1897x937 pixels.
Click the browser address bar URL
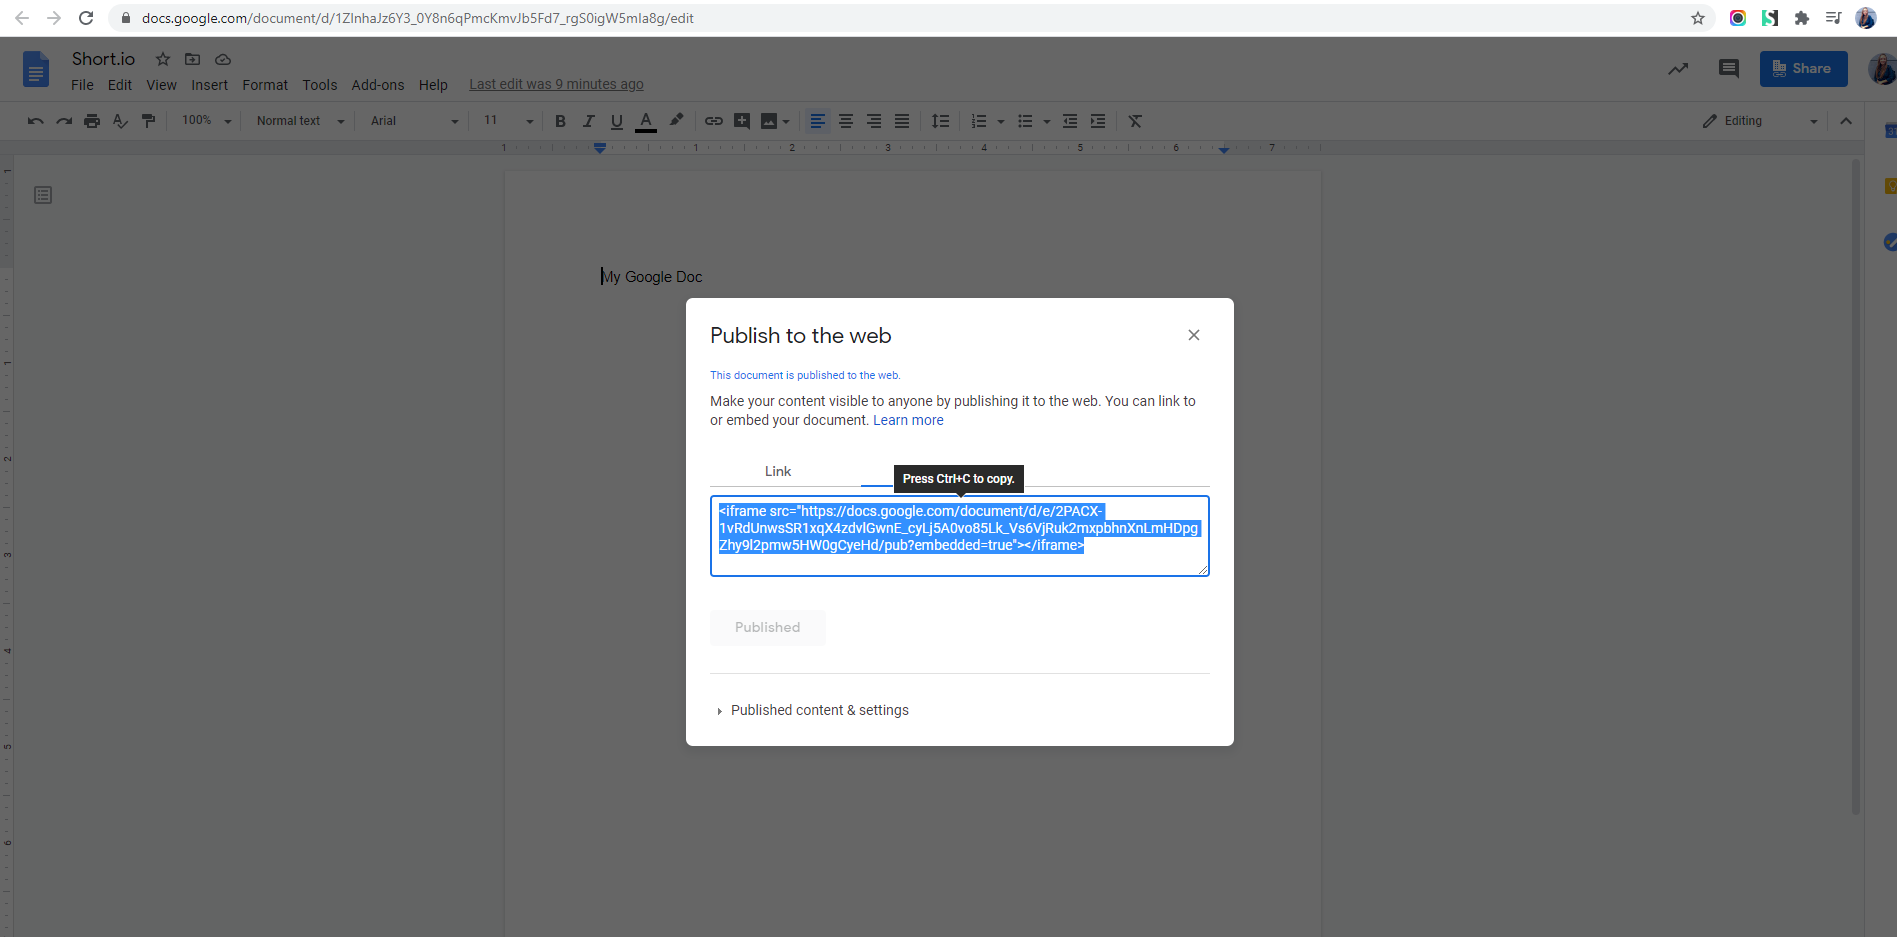coord(417,18)
